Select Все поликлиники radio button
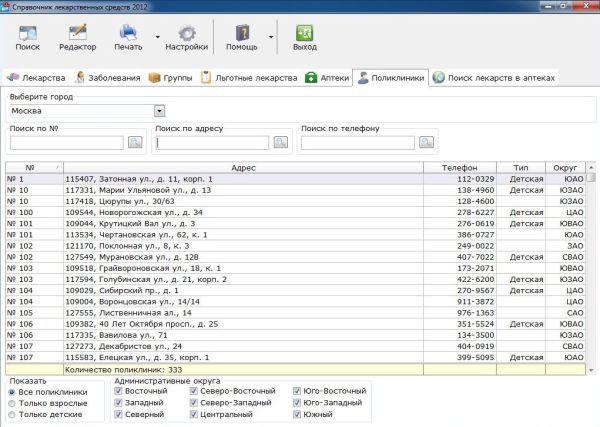Viewport: 600px width, 427px height. point(12,392)
